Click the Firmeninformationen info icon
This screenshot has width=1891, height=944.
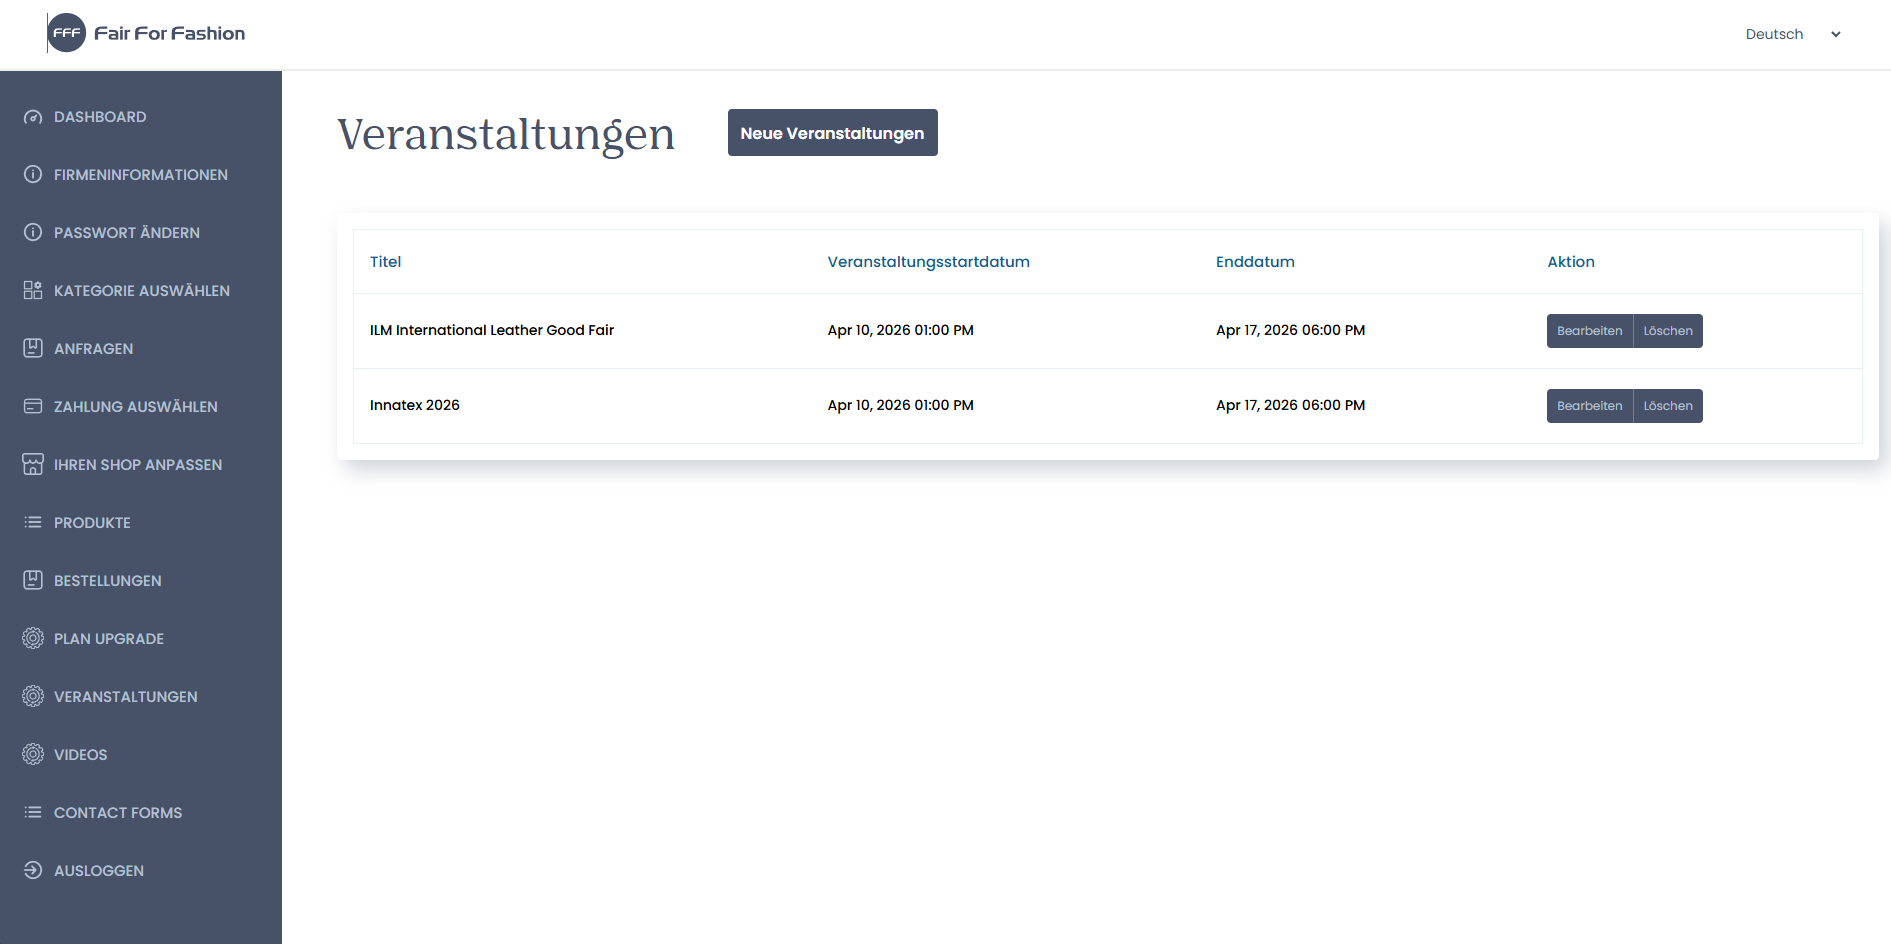(33, 175)
